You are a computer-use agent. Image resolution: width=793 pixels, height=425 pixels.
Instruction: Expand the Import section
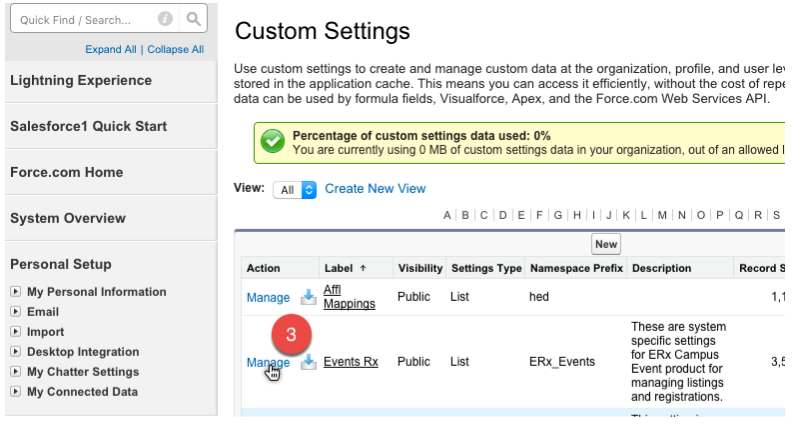point(15,332)
